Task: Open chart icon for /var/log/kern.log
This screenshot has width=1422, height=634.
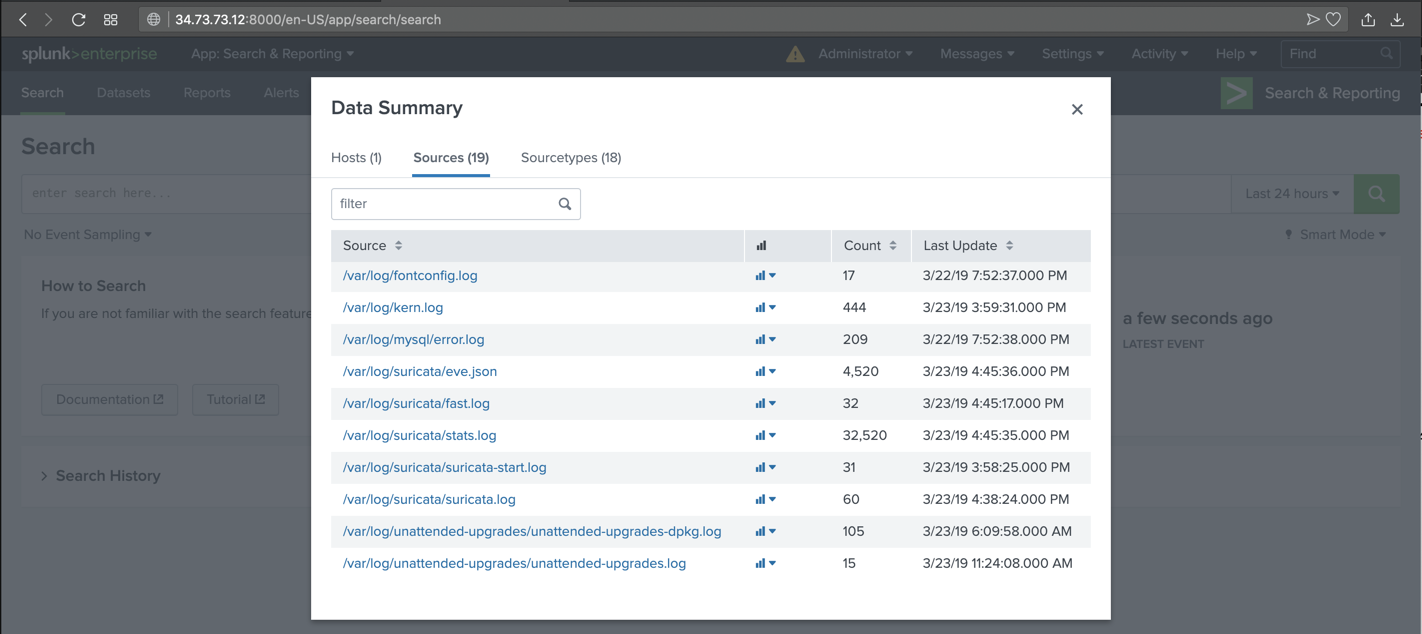Action: 765,308
